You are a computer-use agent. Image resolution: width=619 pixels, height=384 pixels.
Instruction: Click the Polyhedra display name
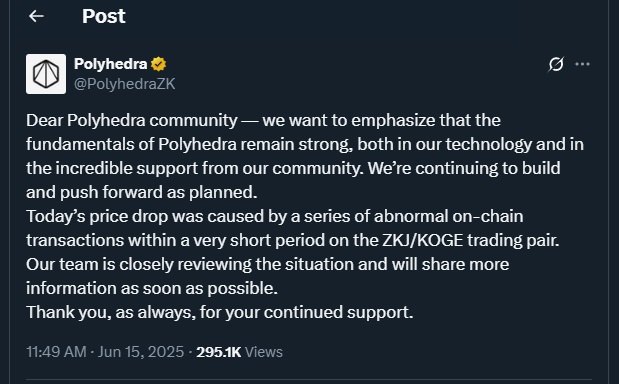coord(111,64)
